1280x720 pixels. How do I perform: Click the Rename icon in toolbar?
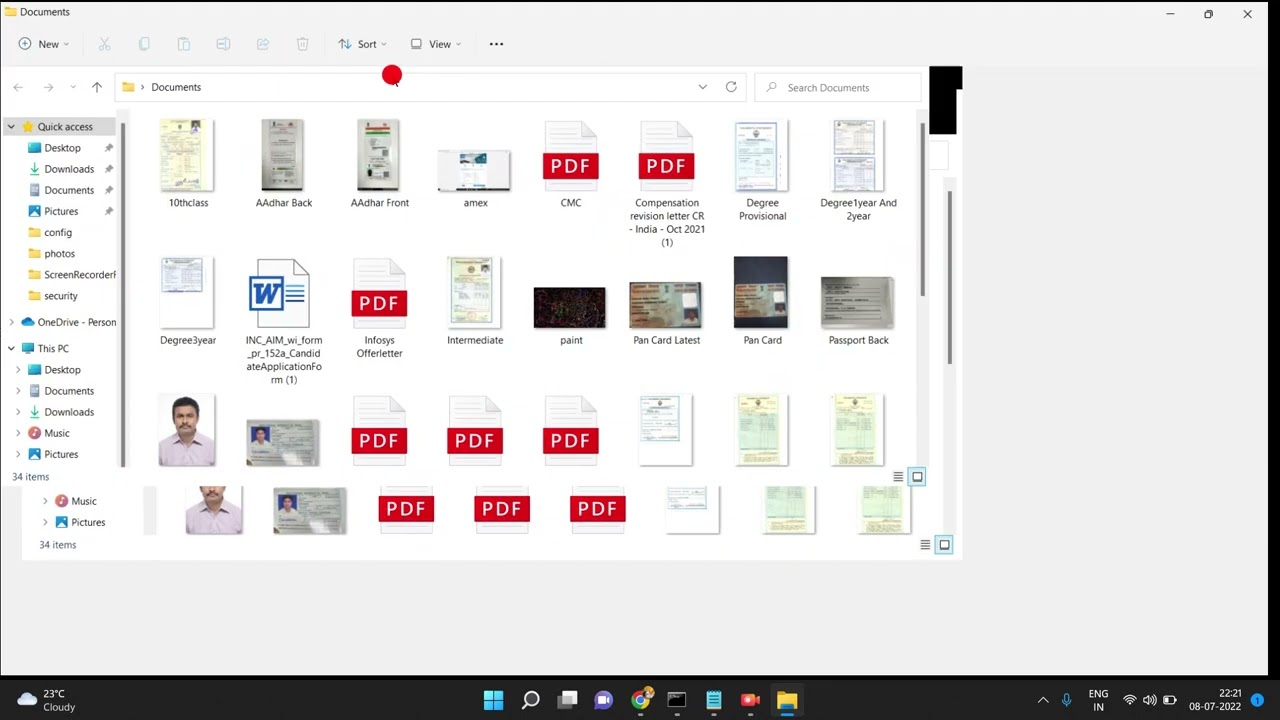223,44
